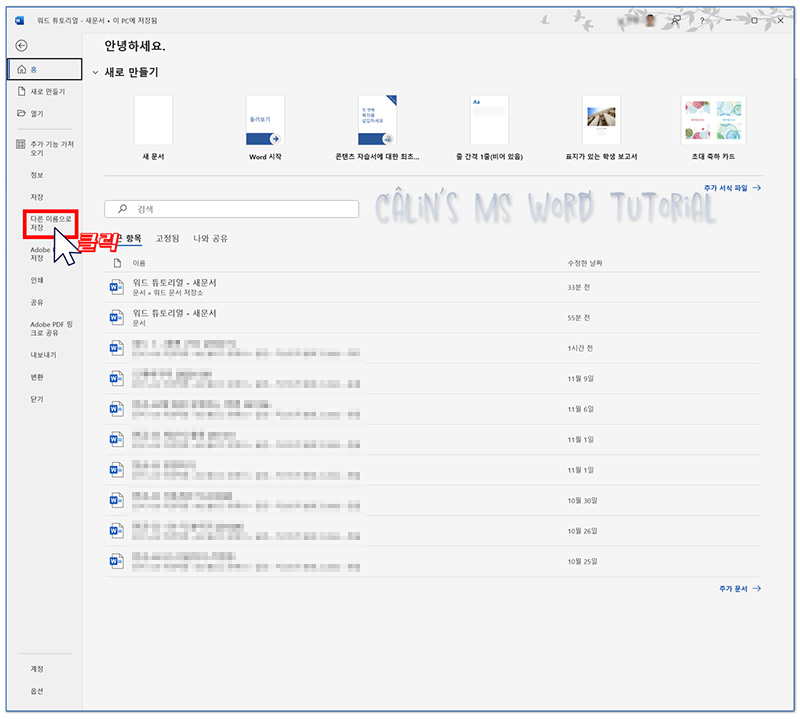
Task: Click the 1시간 전 modified date
Action: [x=580, y=348]
